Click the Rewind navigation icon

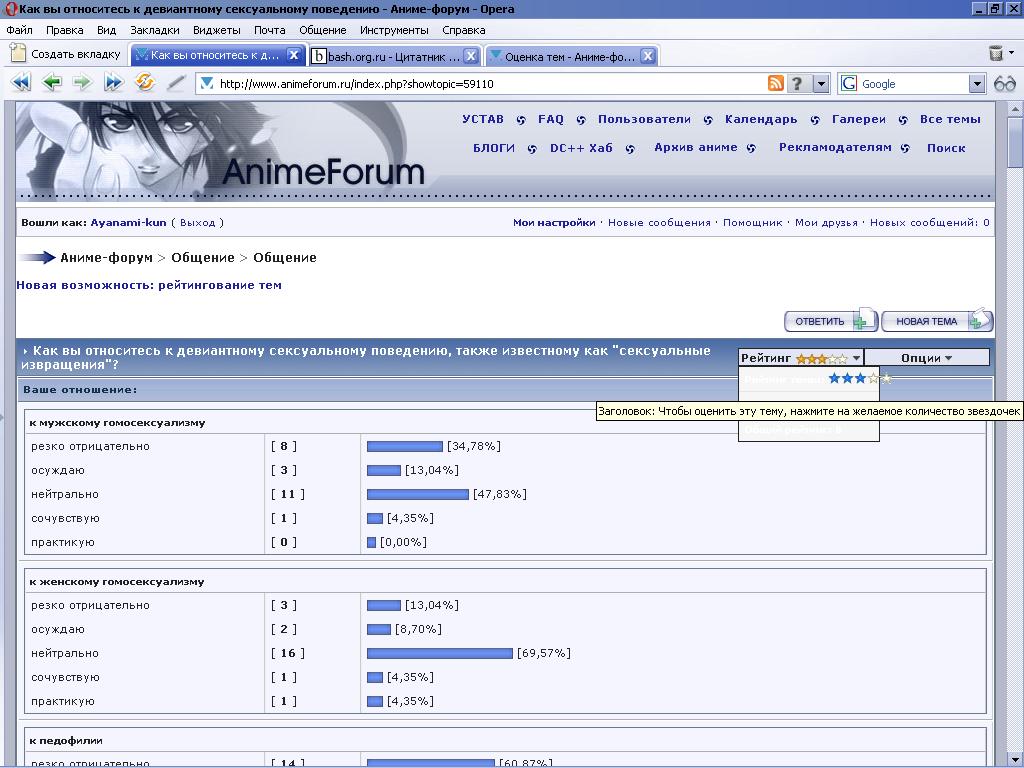click(x=21, y=83)
